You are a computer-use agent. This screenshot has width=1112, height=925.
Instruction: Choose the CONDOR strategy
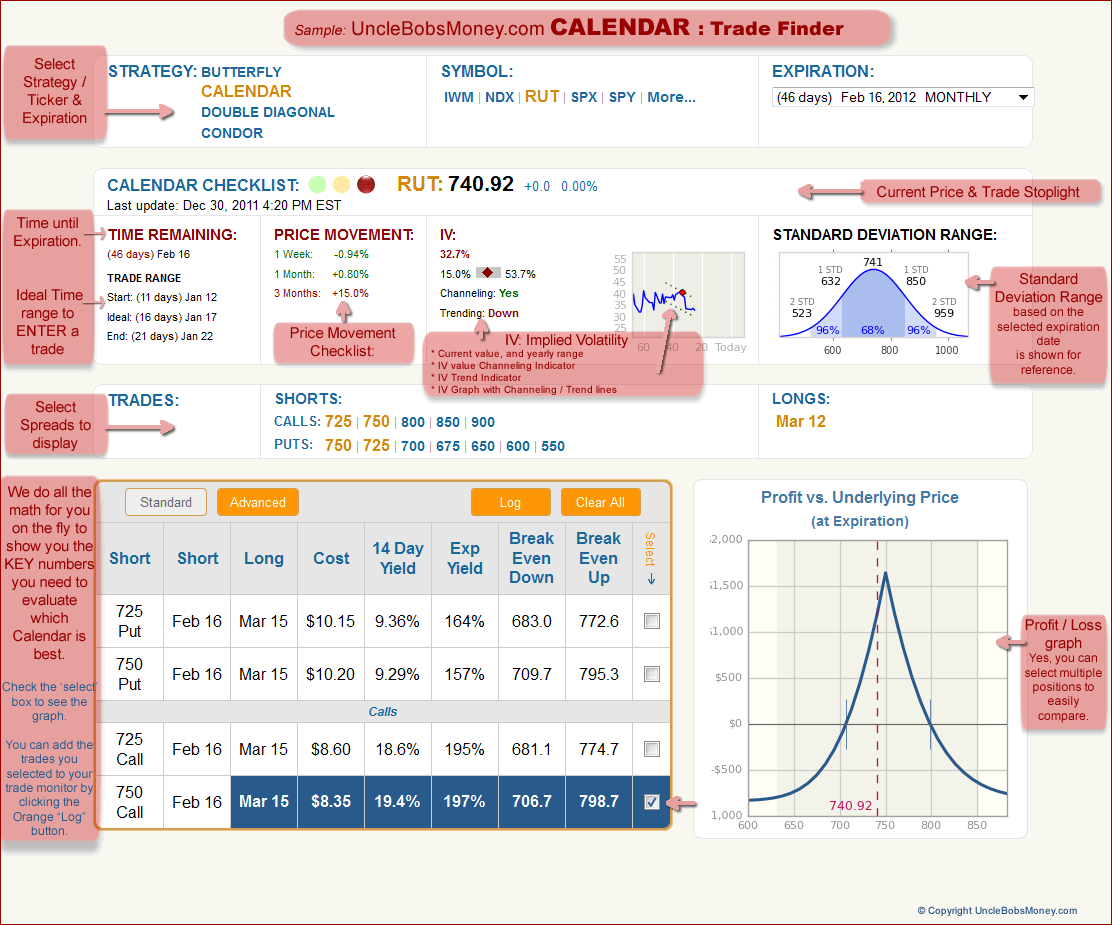[x=232, y=133]
